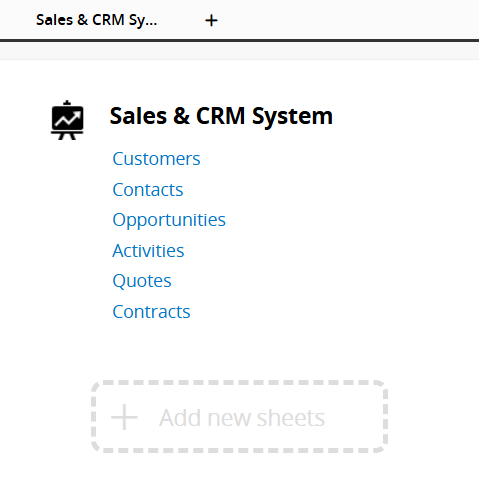
Task: Open the Customers sheet
Action: point(156,159)
